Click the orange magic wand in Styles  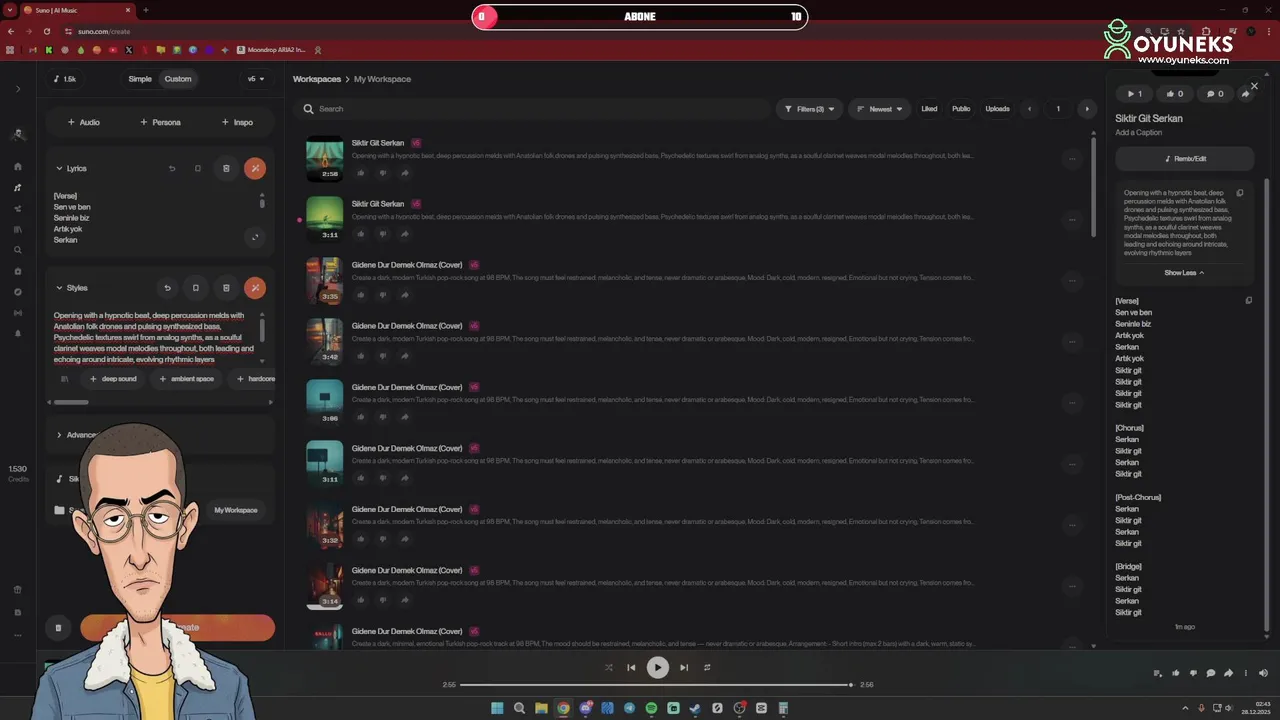(255, 288)
